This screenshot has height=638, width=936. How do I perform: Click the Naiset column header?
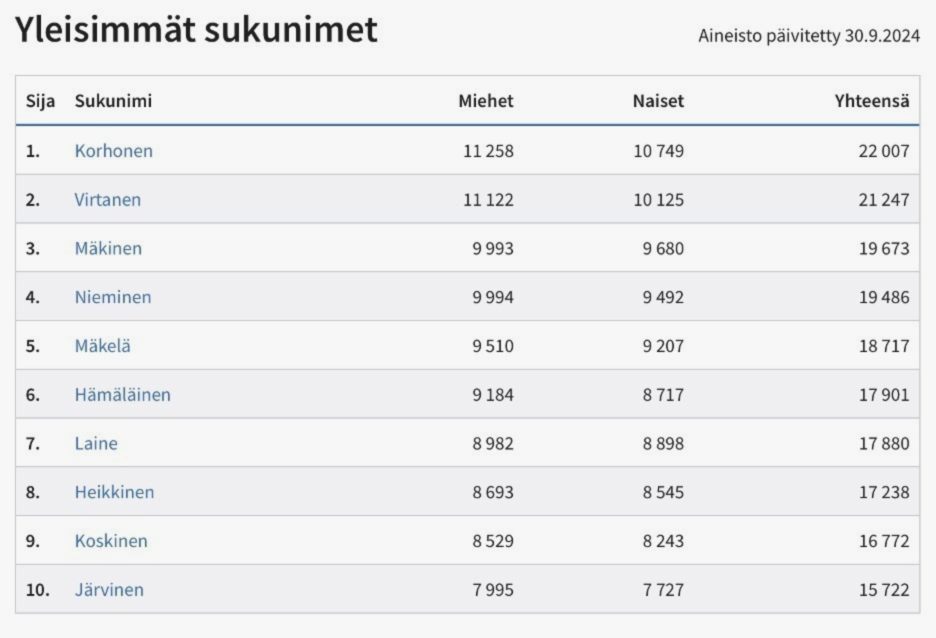tap(658, 101)
